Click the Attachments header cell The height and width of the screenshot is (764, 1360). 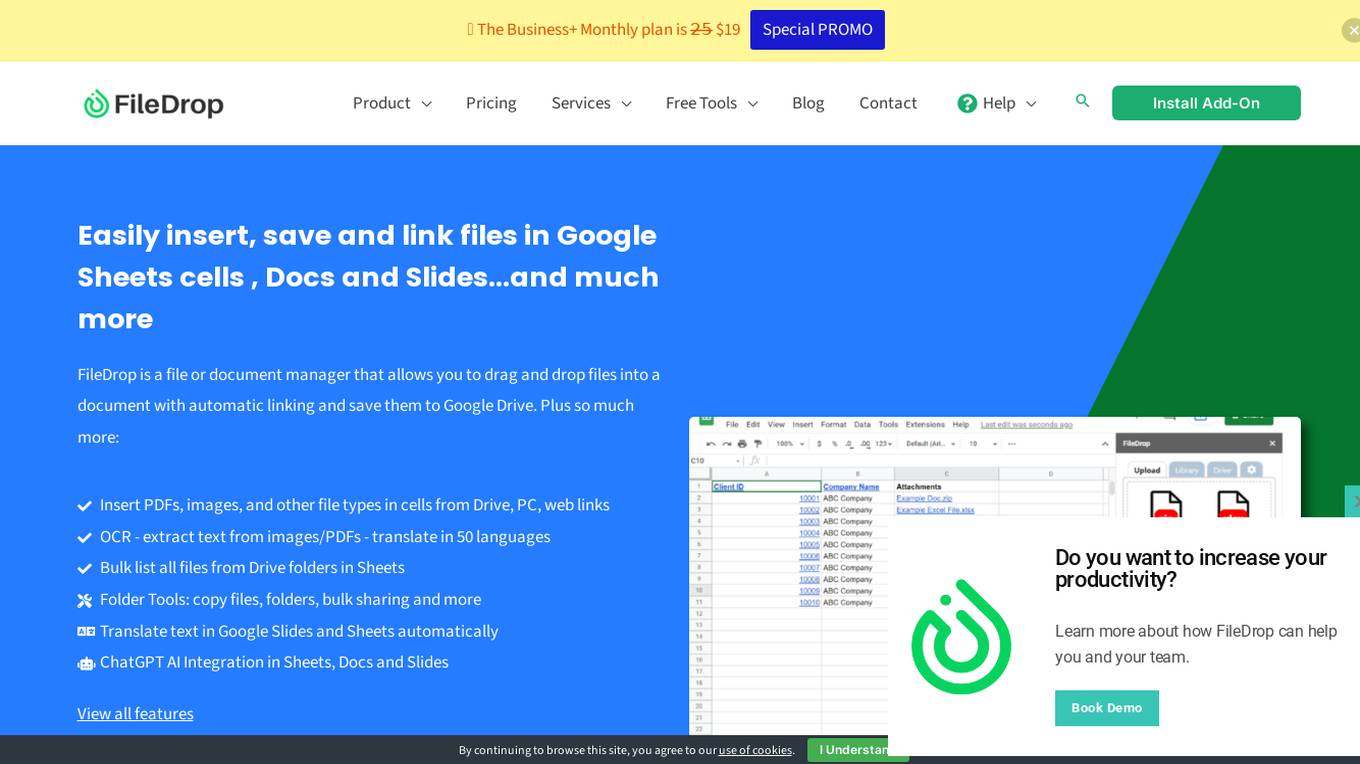pos(946,486)
